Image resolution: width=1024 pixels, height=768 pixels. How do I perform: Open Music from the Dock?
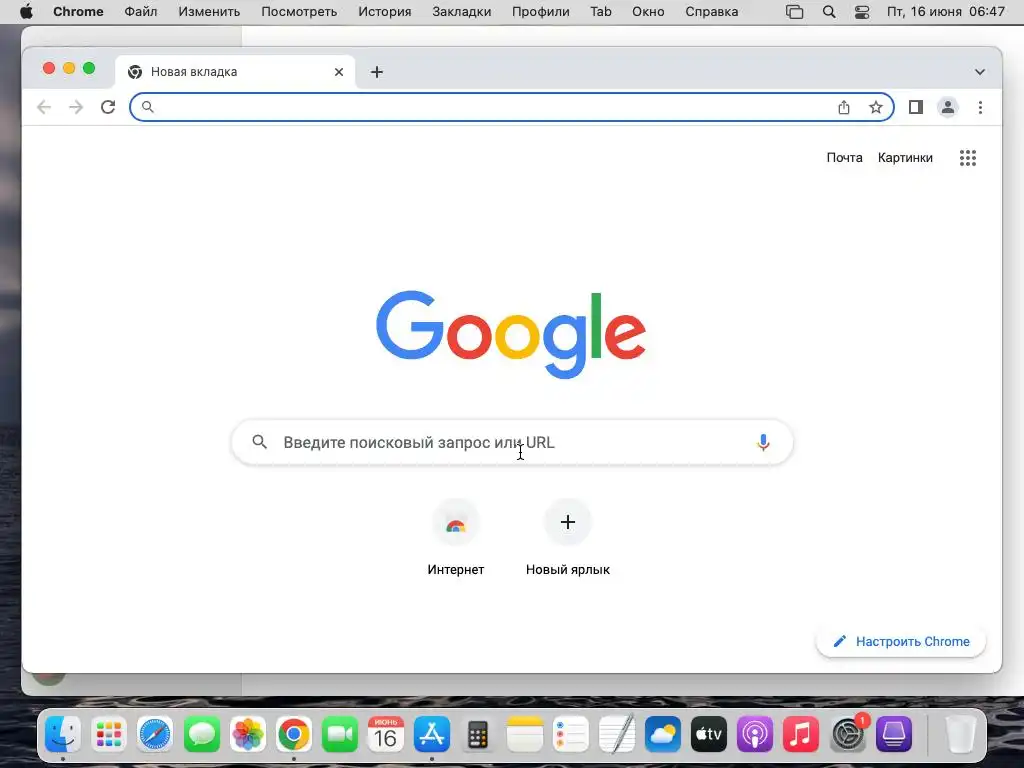[801, 735]
